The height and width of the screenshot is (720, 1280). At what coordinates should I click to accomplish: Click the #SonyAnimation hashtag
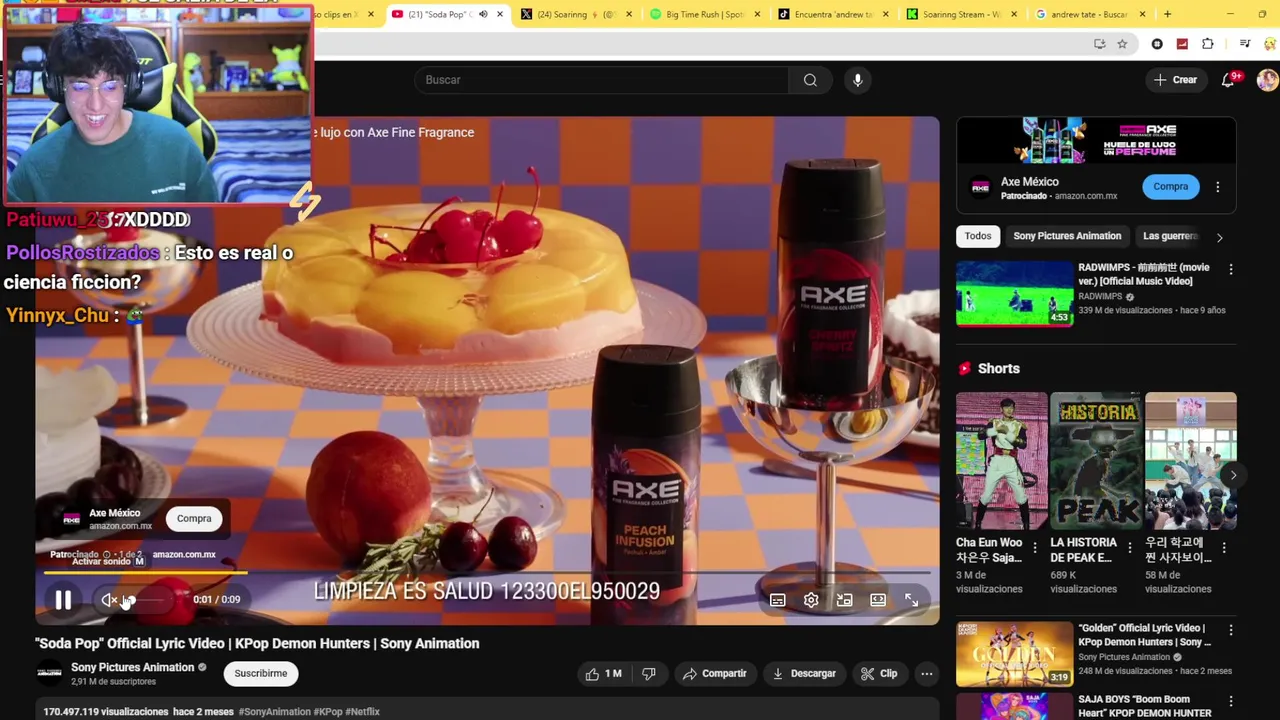coord(274,712)
